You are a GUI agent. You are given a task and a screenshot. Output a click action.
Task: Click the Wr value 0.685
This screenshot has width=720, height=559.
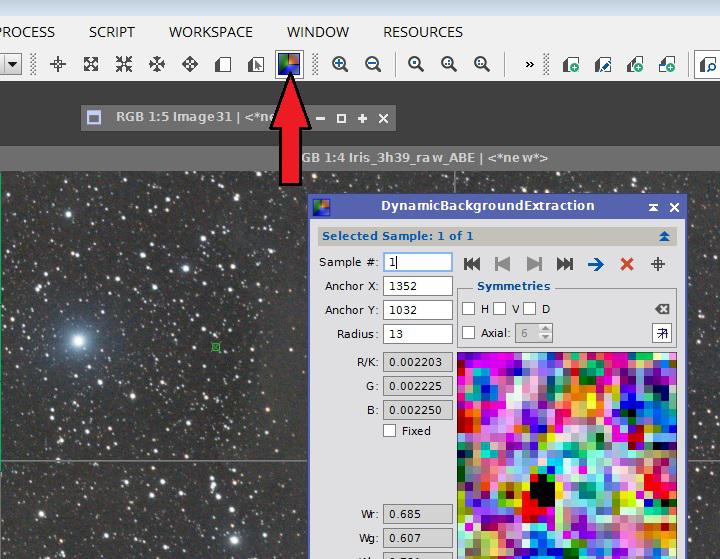coord(418,514)
